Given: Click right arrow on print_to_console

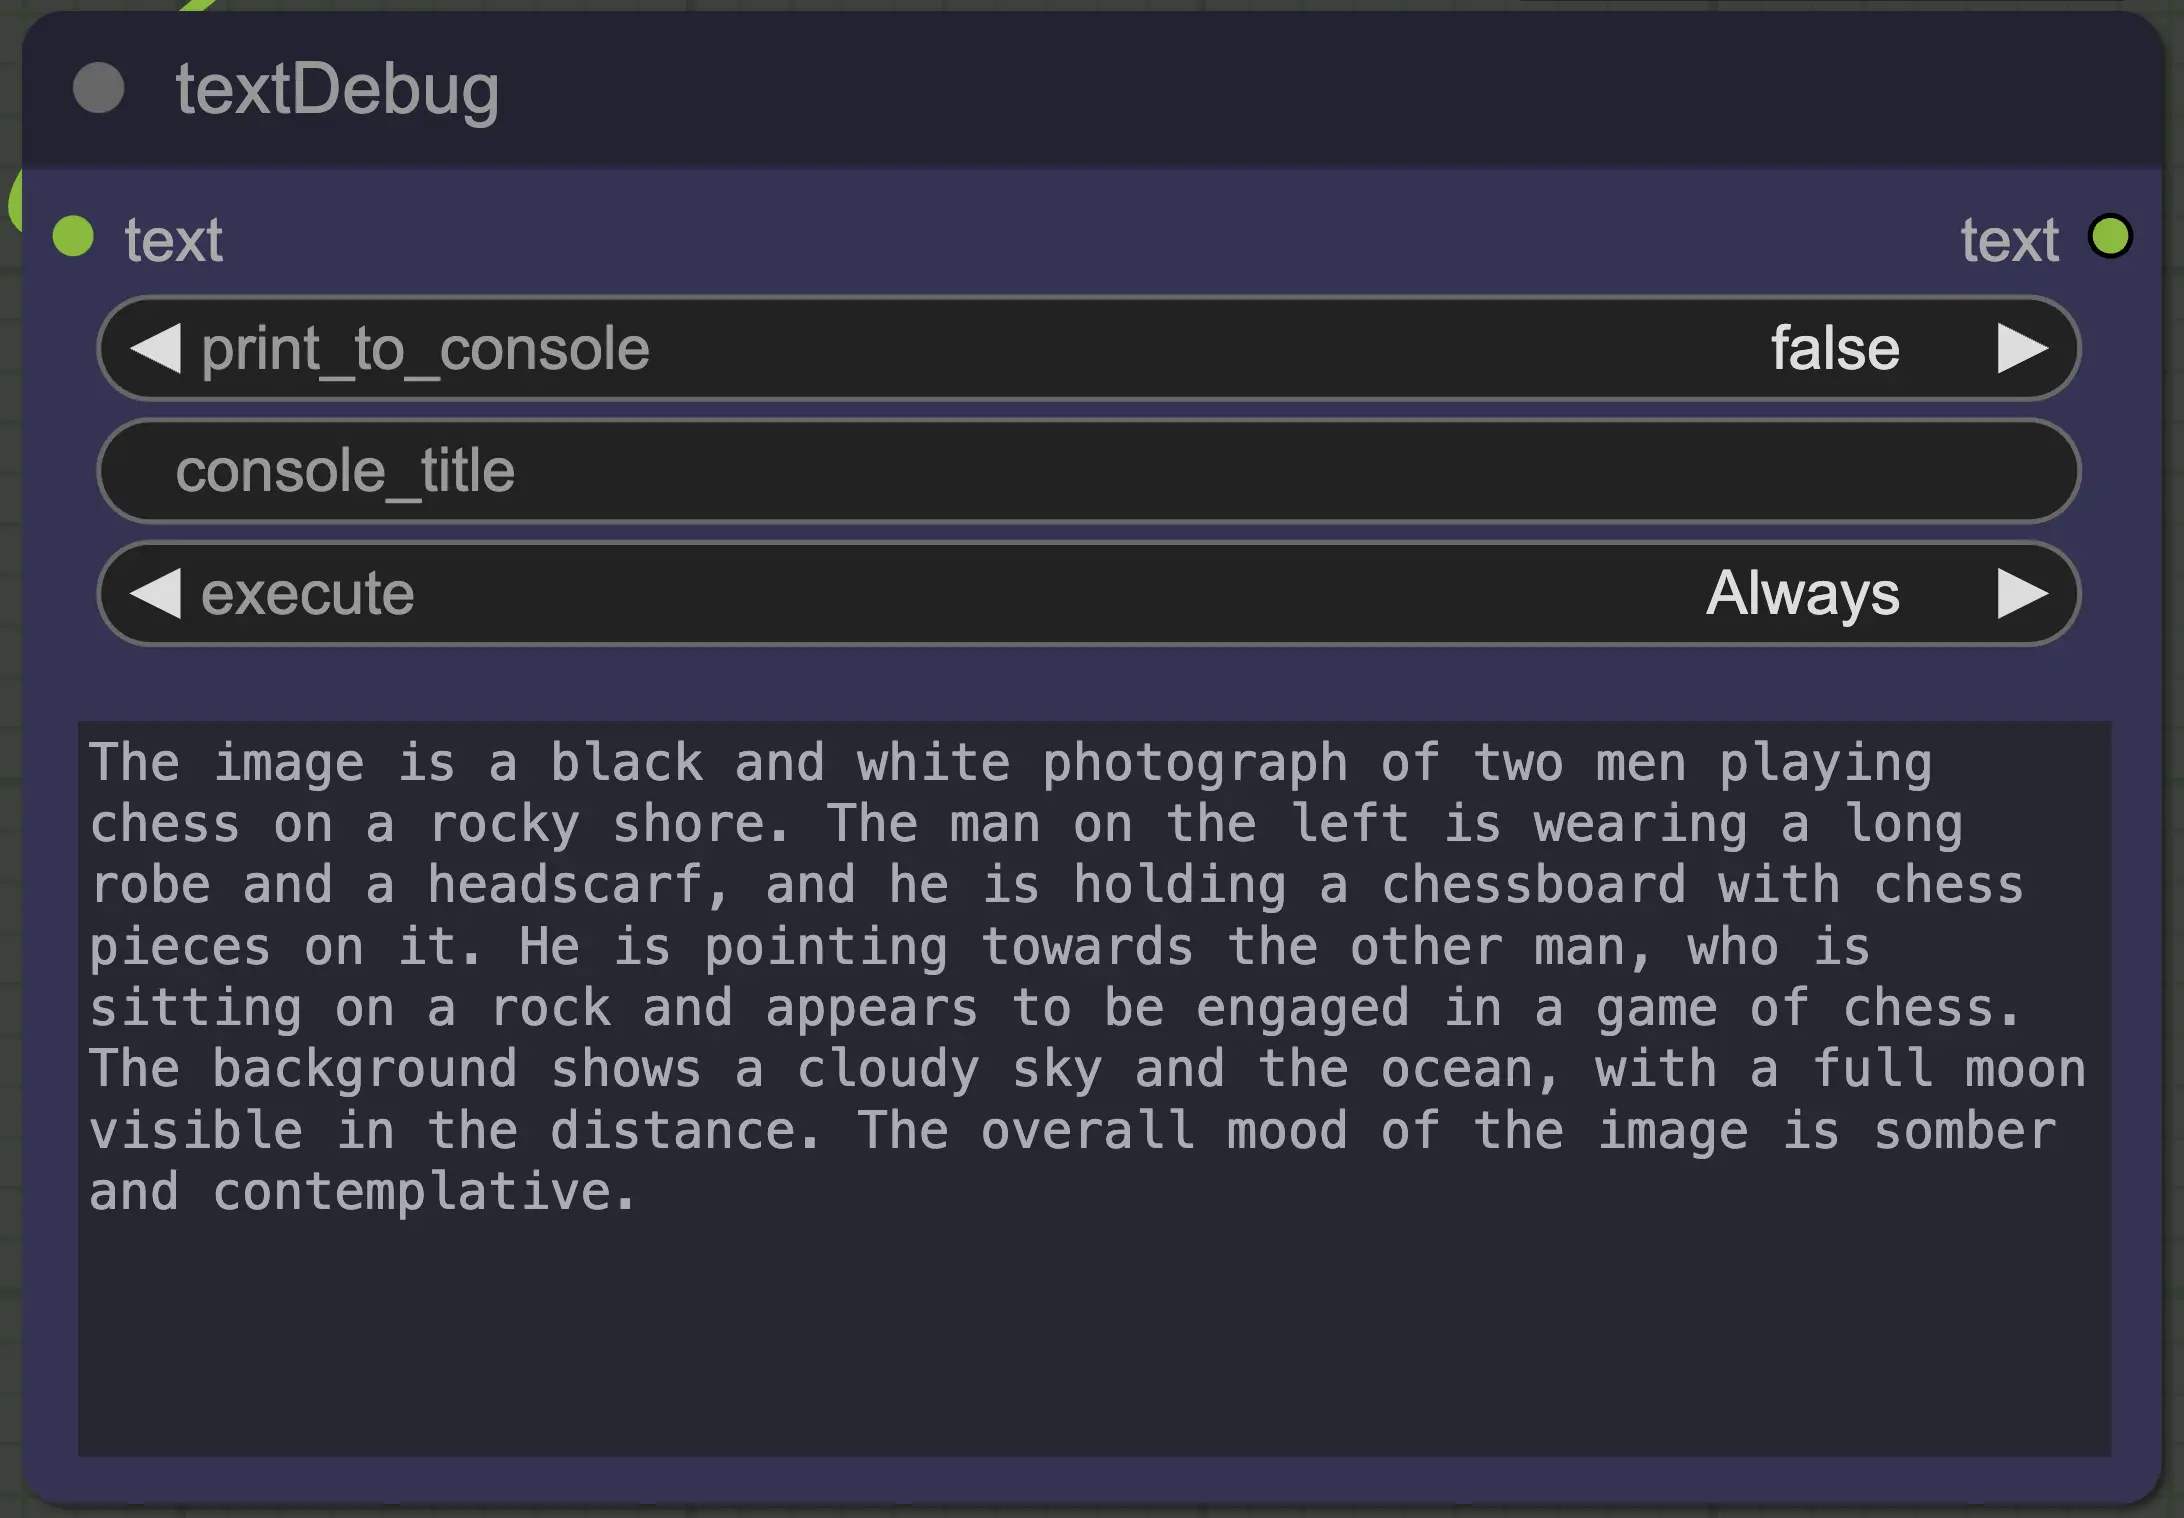Looking at the screenshot, I should [x=2021, y=348].
